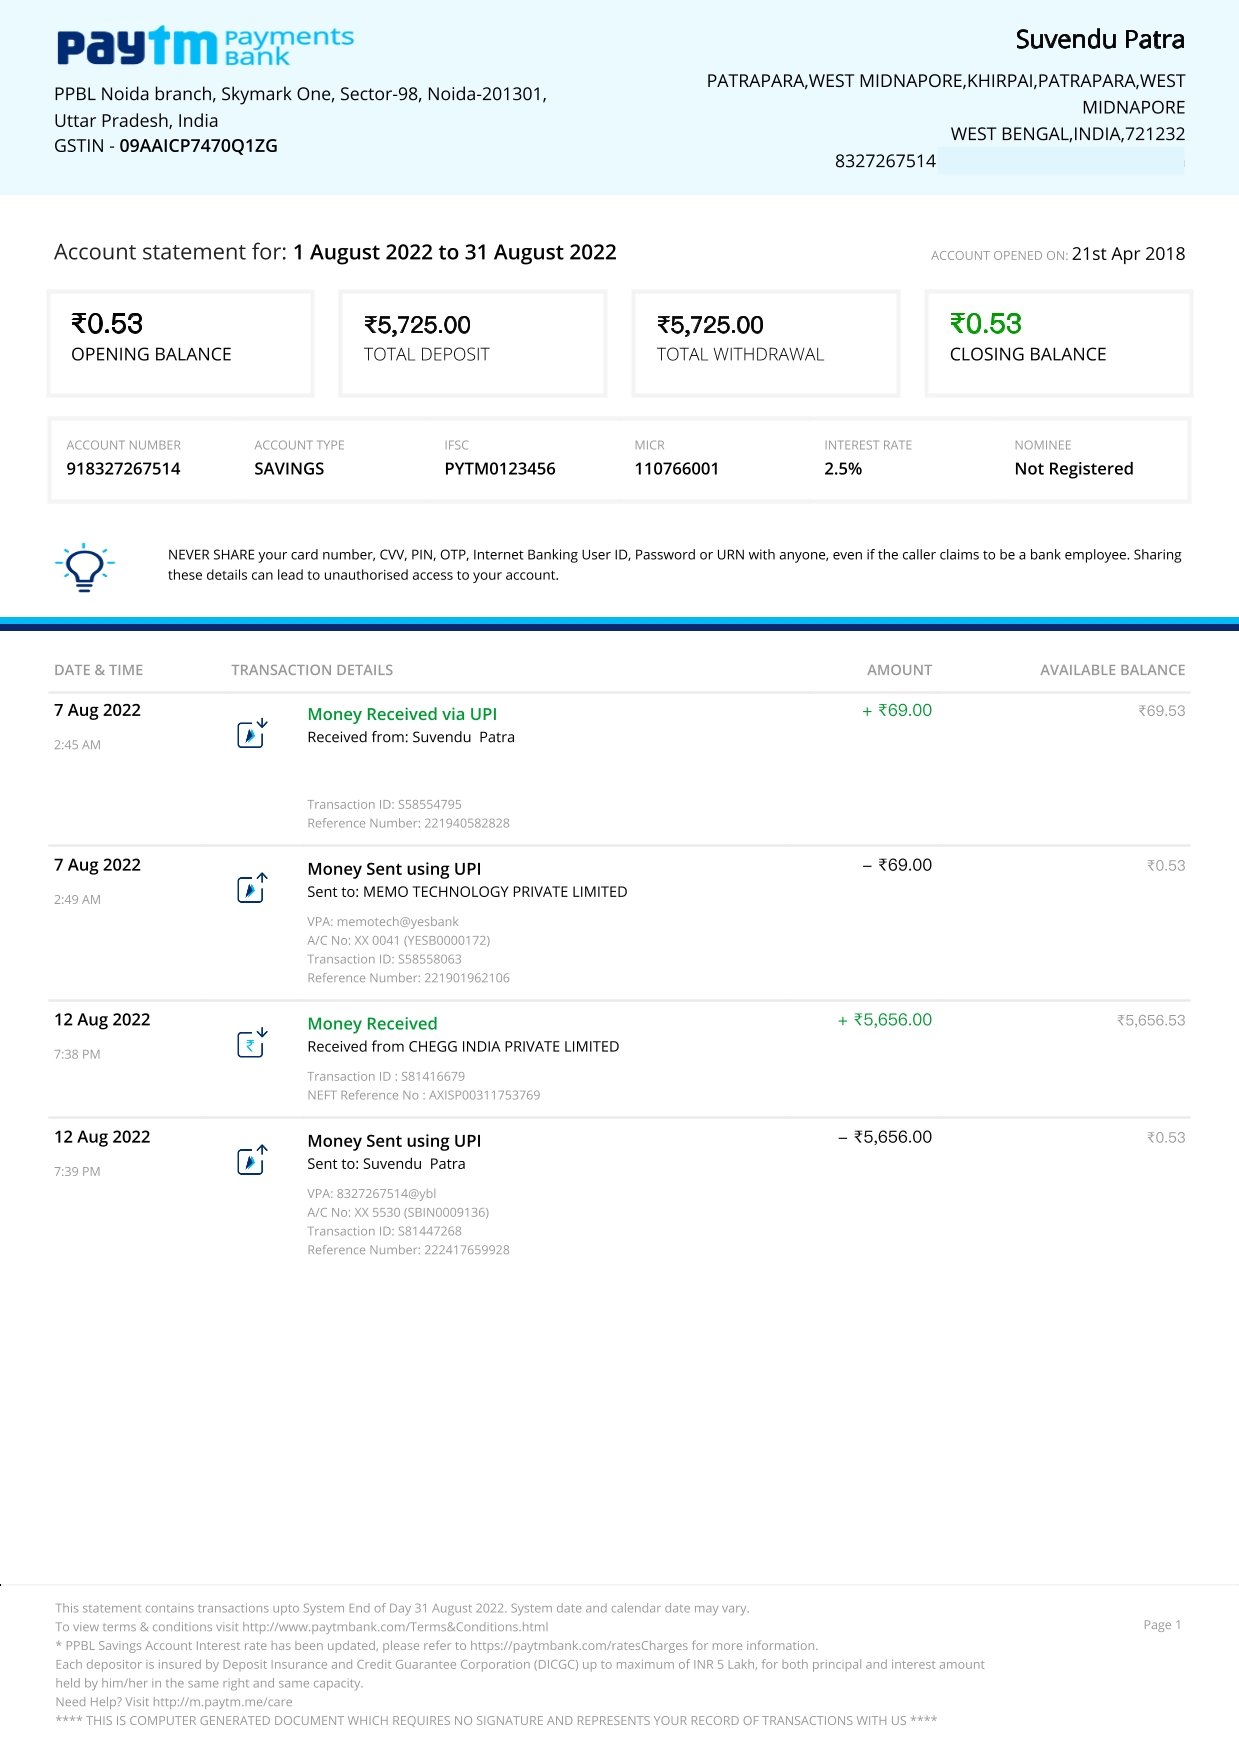Click the 2:45 AM UPI received icon

pos(252,734)
